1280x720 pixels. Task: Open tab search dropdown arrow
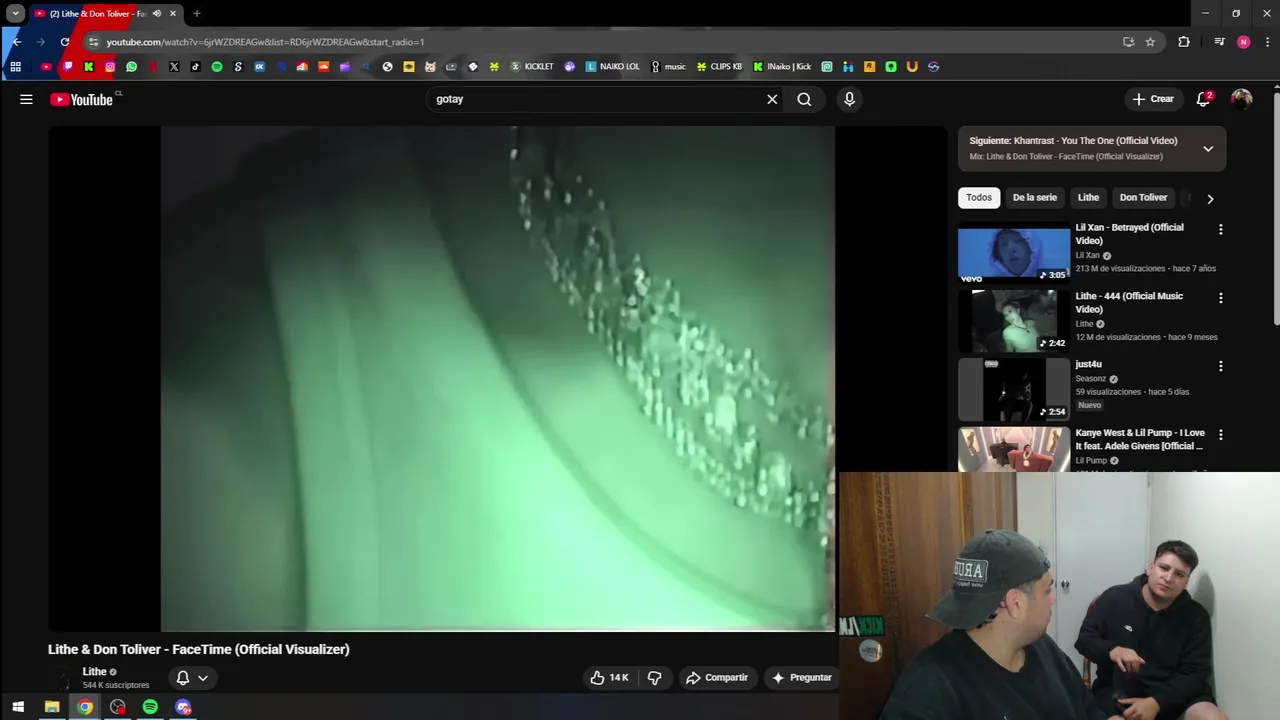[16, 14]
